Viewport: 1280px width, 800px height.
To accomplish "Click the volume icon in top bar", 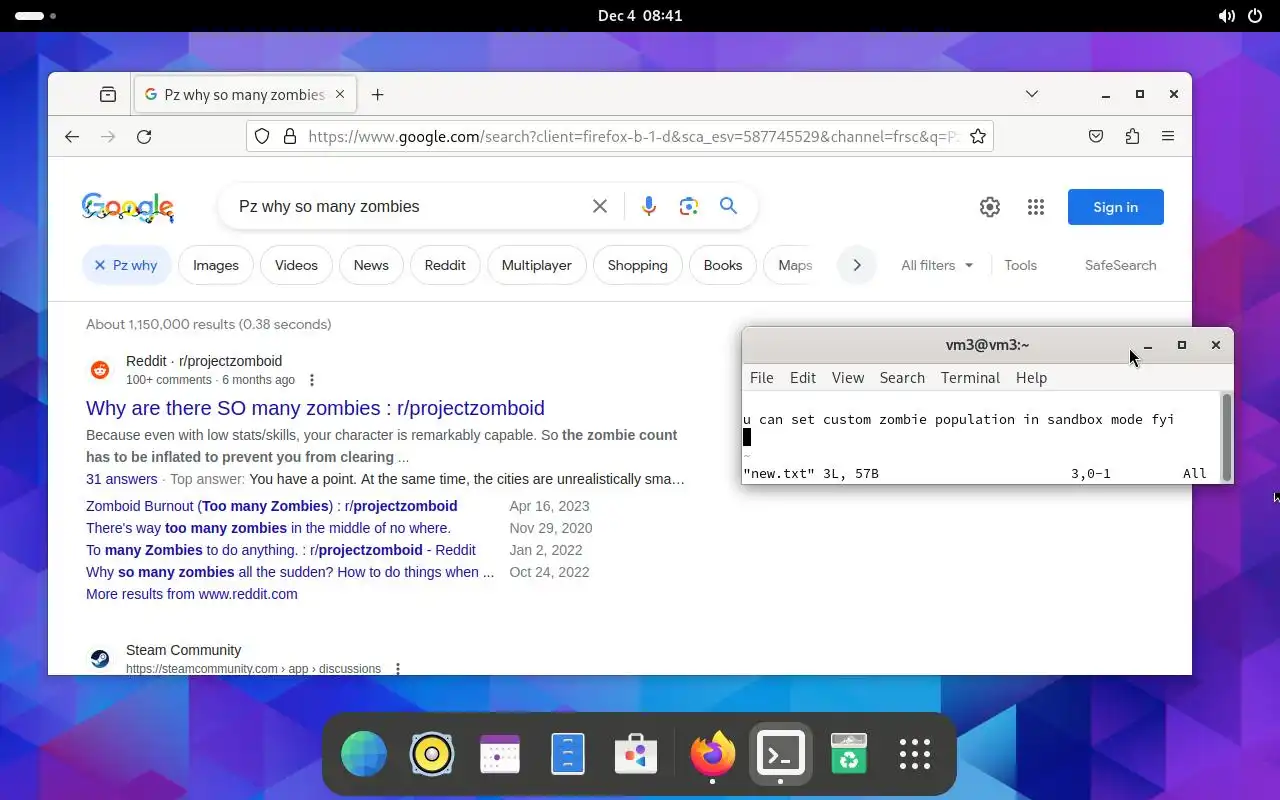I will 1226,16.
